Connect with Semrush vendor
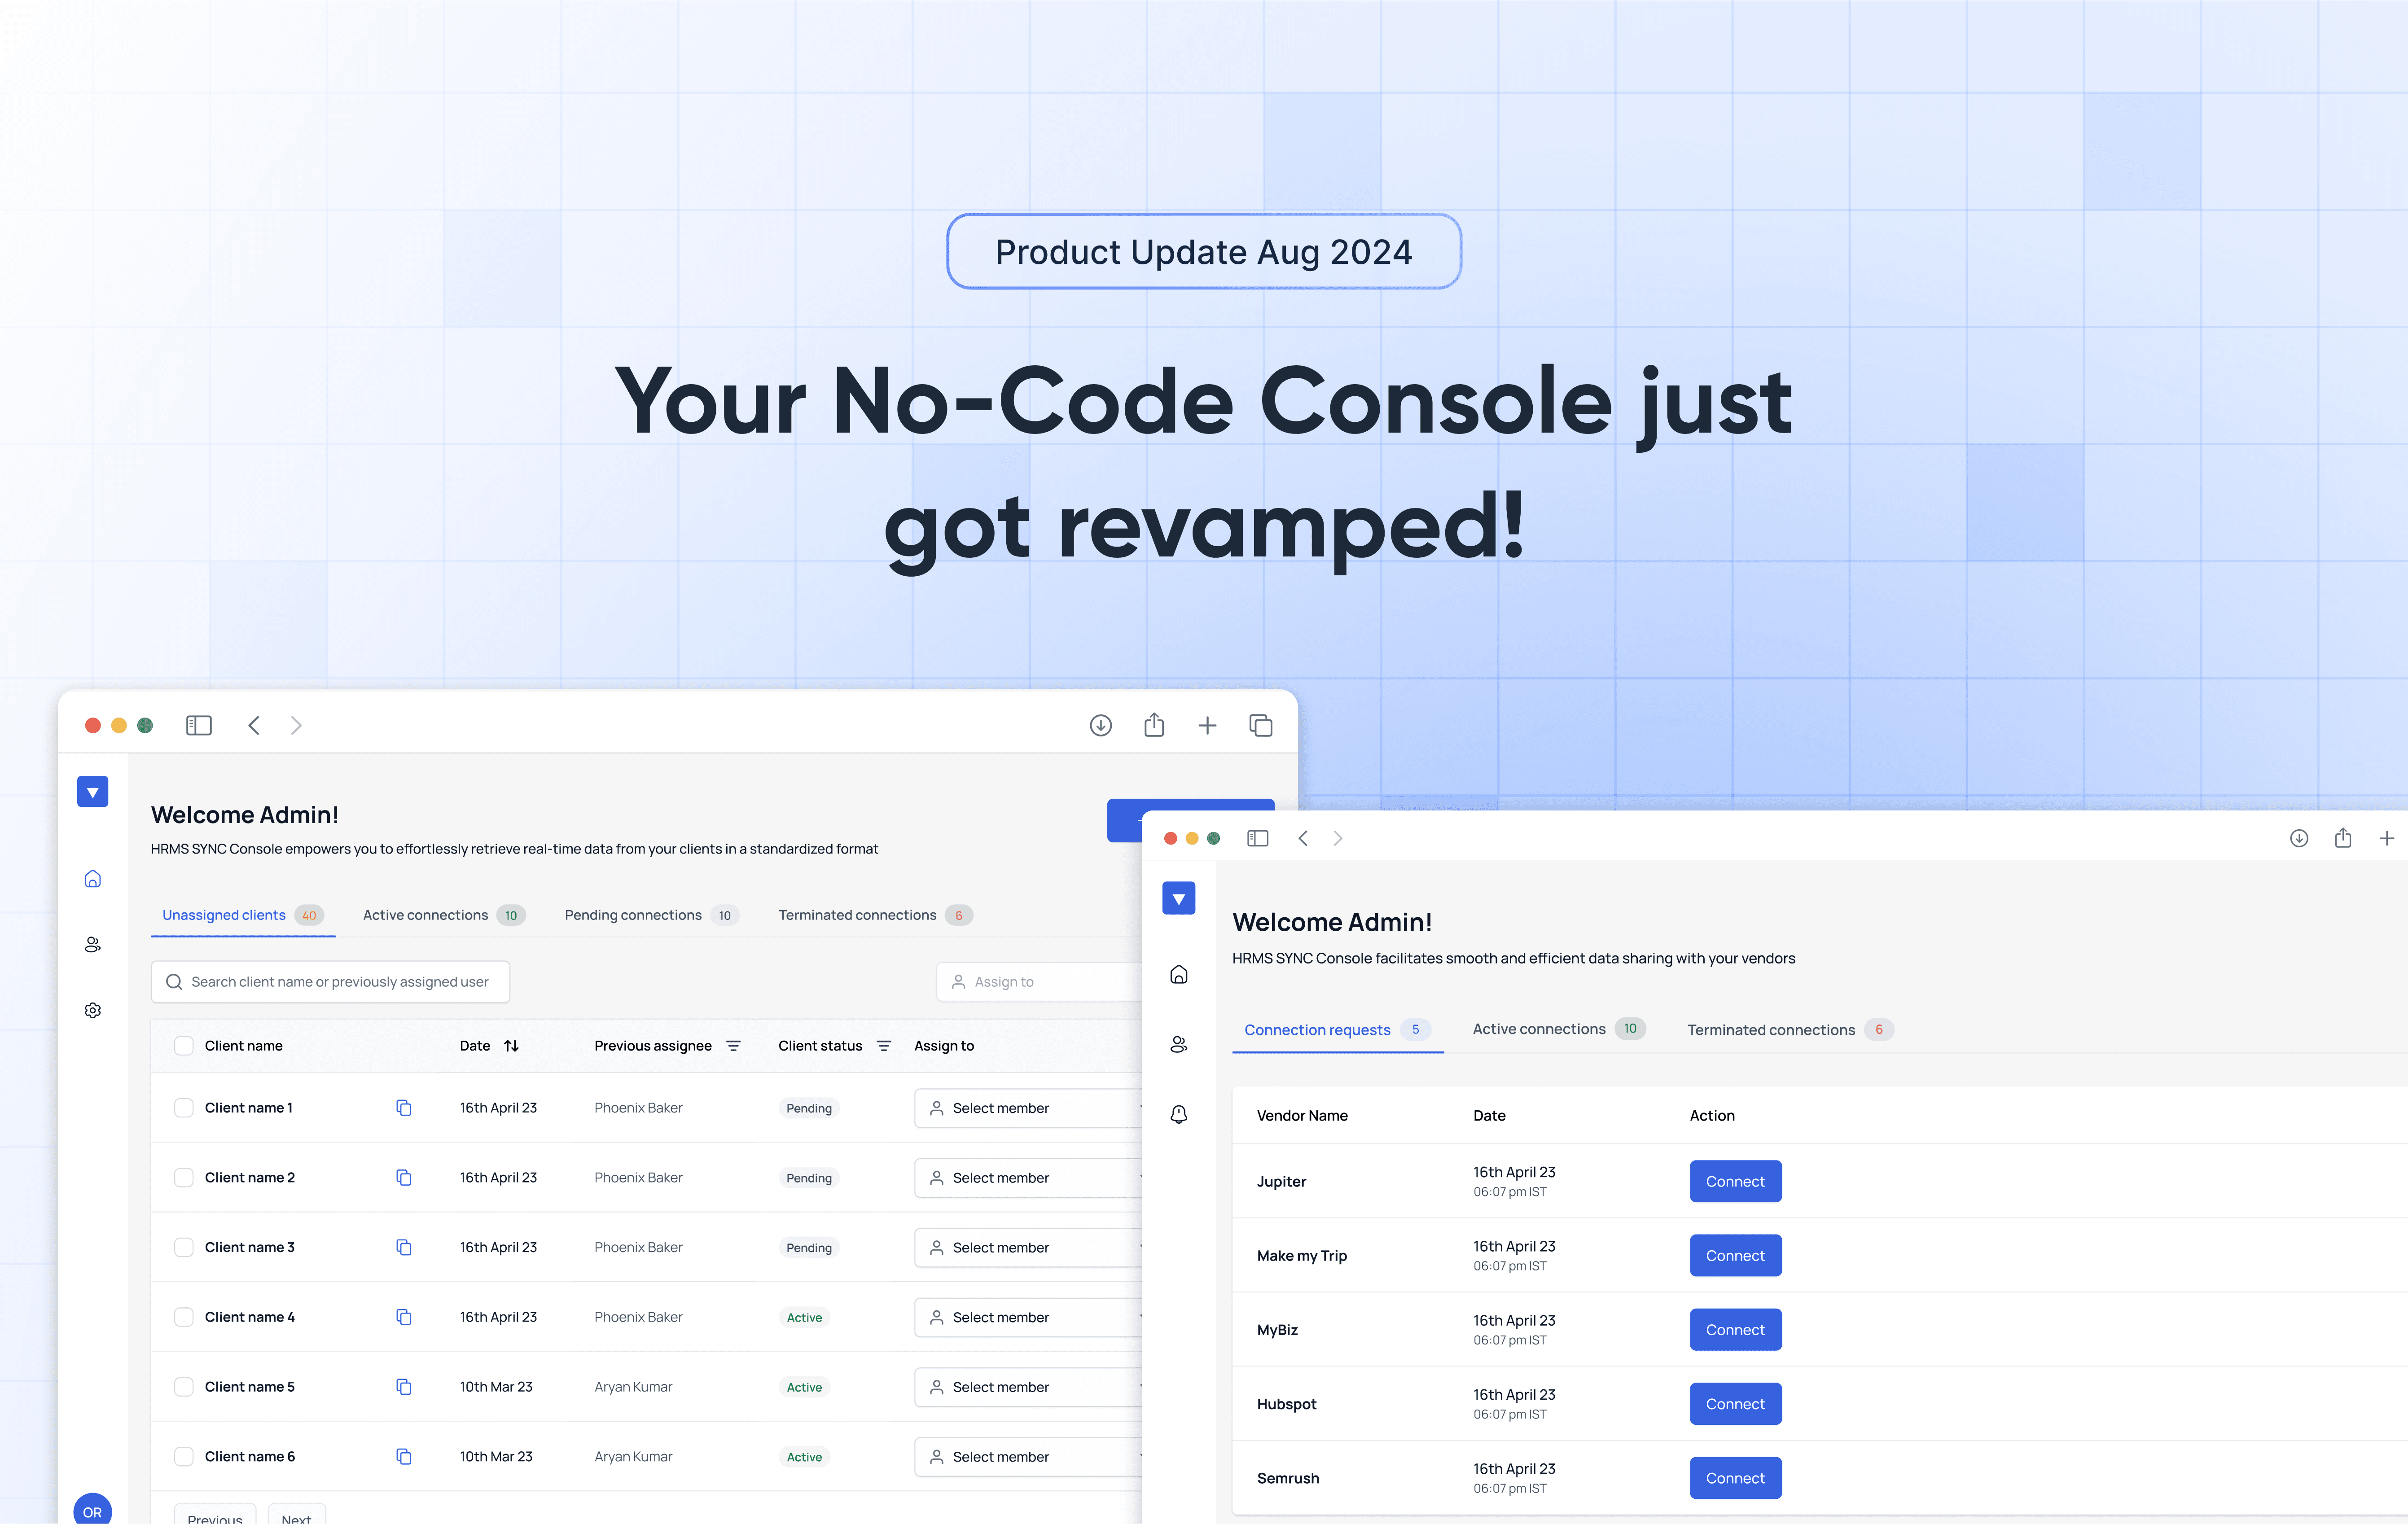Screen dimensions: 2408x1524 (1735, 1478)
